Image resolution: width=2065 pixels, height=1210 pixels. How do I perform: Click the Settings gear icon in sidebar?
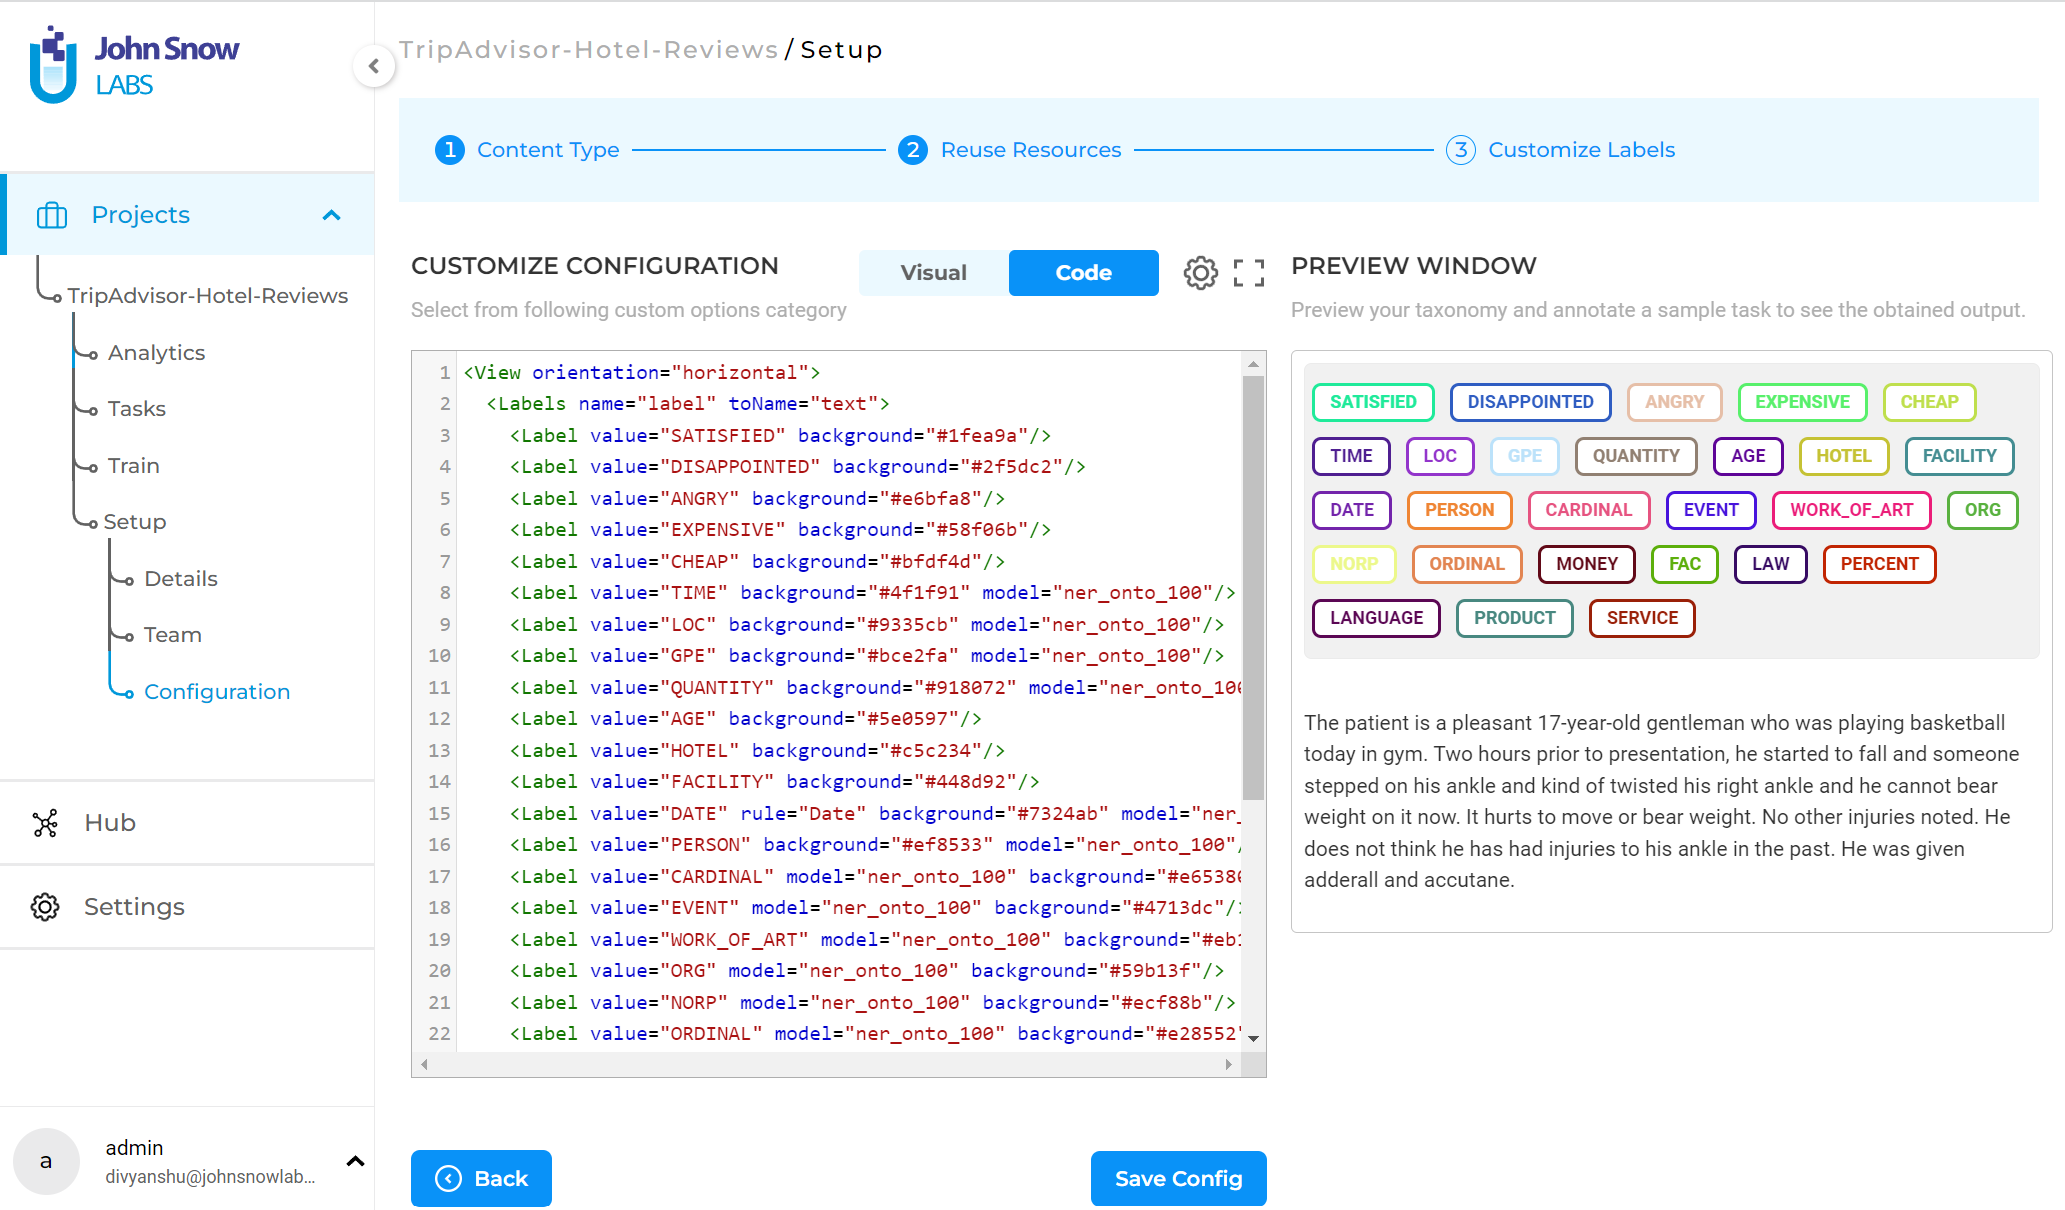click(x=45, y=907)
